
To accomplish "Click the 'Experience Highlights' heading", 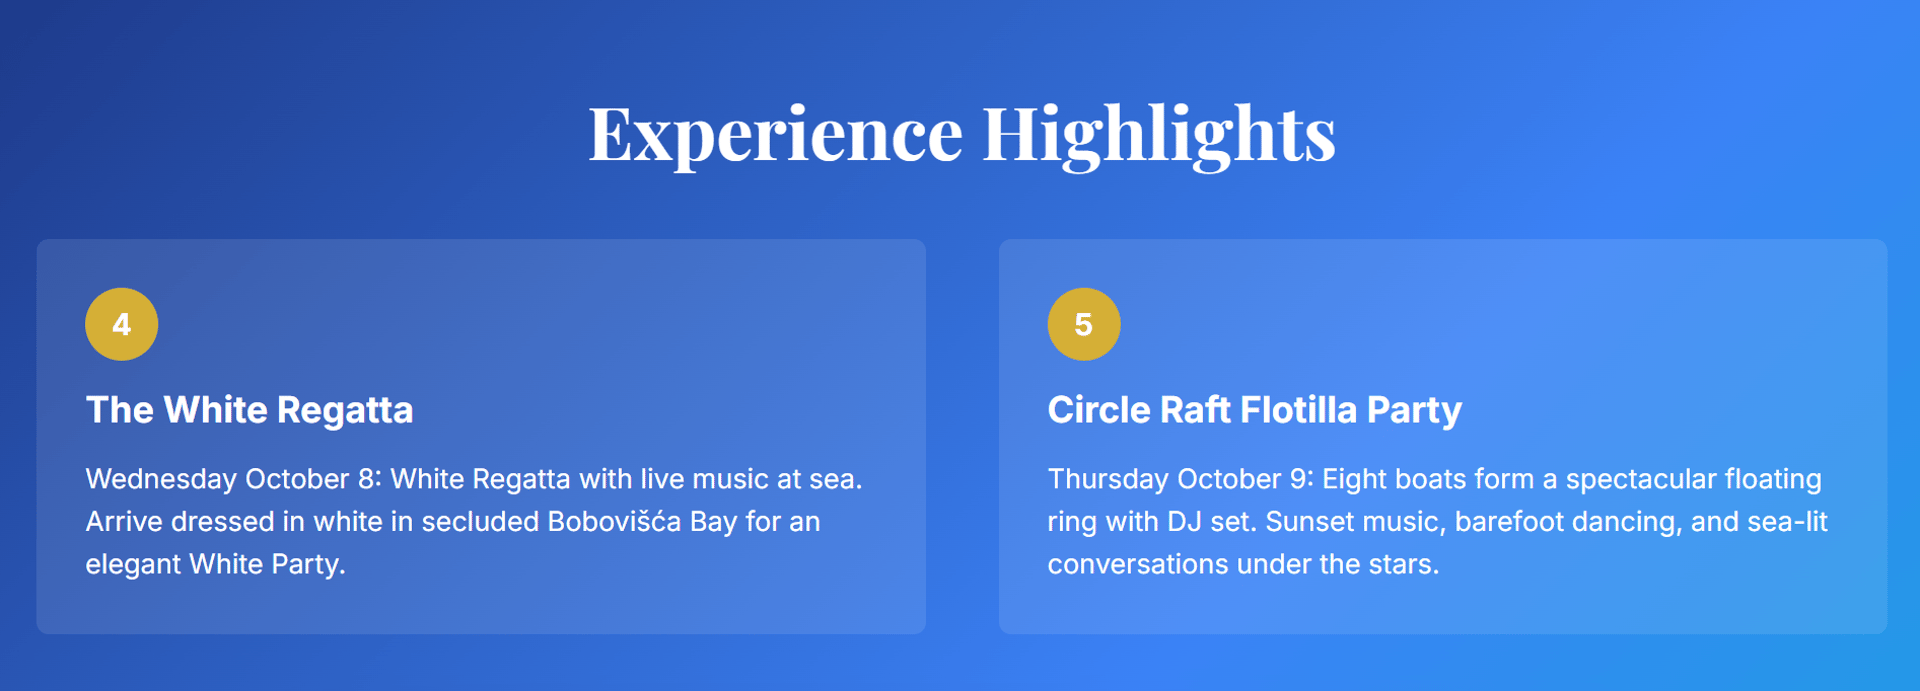I will click(961, 133).
